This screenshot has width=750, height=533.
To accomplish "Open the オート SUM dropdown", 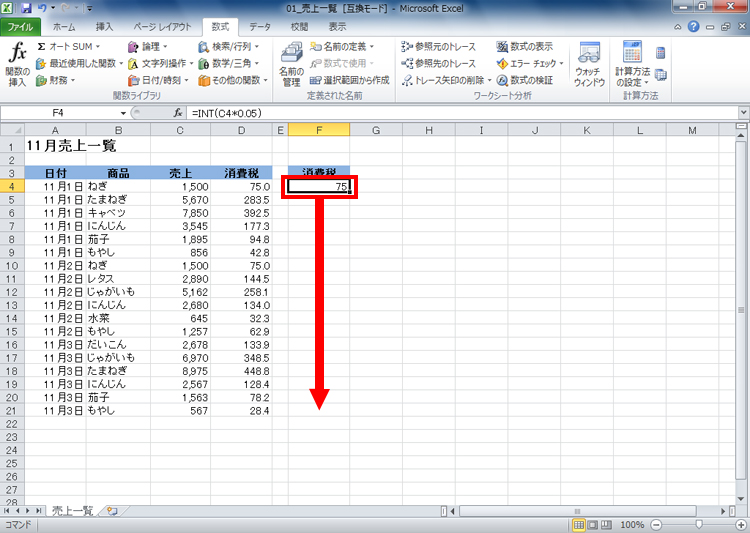I will (68, 46).
